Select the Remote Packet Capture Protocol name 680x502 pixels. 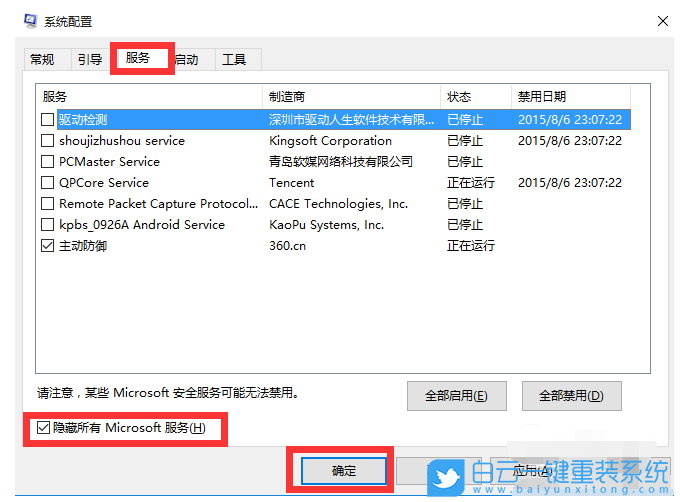click(158, 204)
